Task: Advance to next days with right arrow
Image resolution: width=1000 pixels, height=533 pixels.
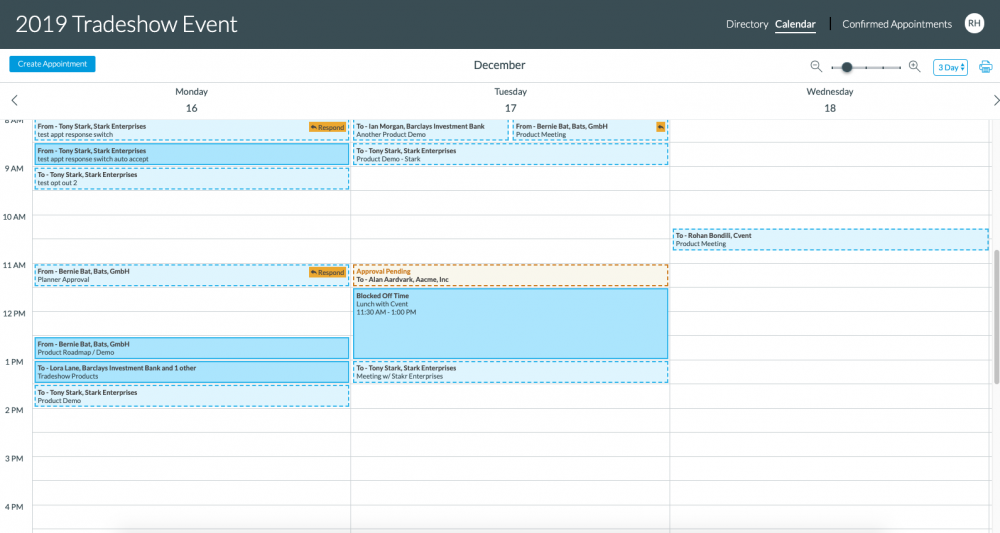Action: [x=996, y=100]
